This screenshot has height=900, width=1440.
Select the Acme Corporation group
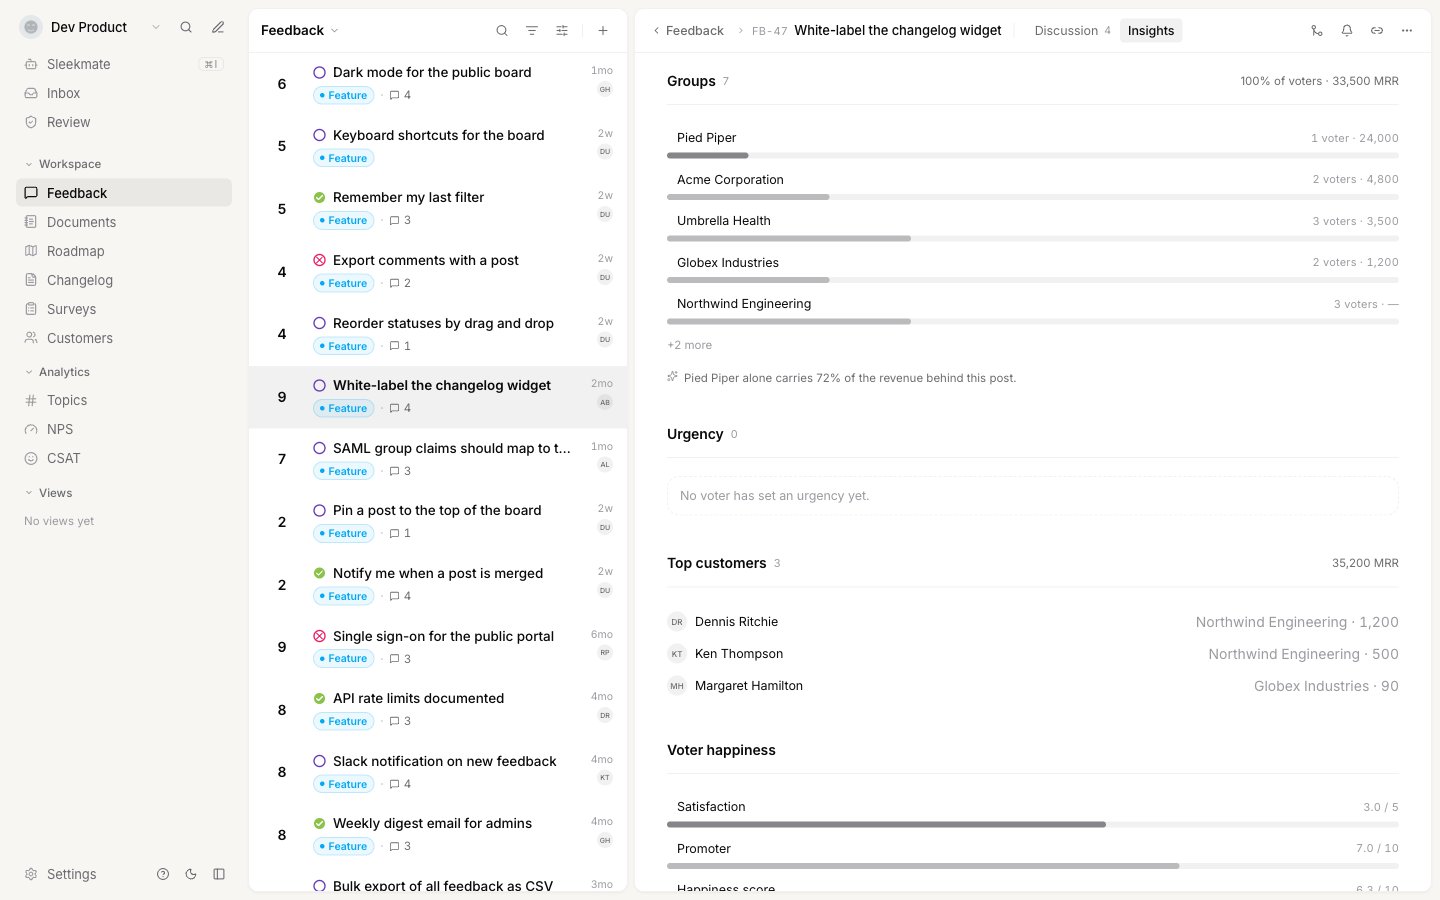click(1033, 184)
